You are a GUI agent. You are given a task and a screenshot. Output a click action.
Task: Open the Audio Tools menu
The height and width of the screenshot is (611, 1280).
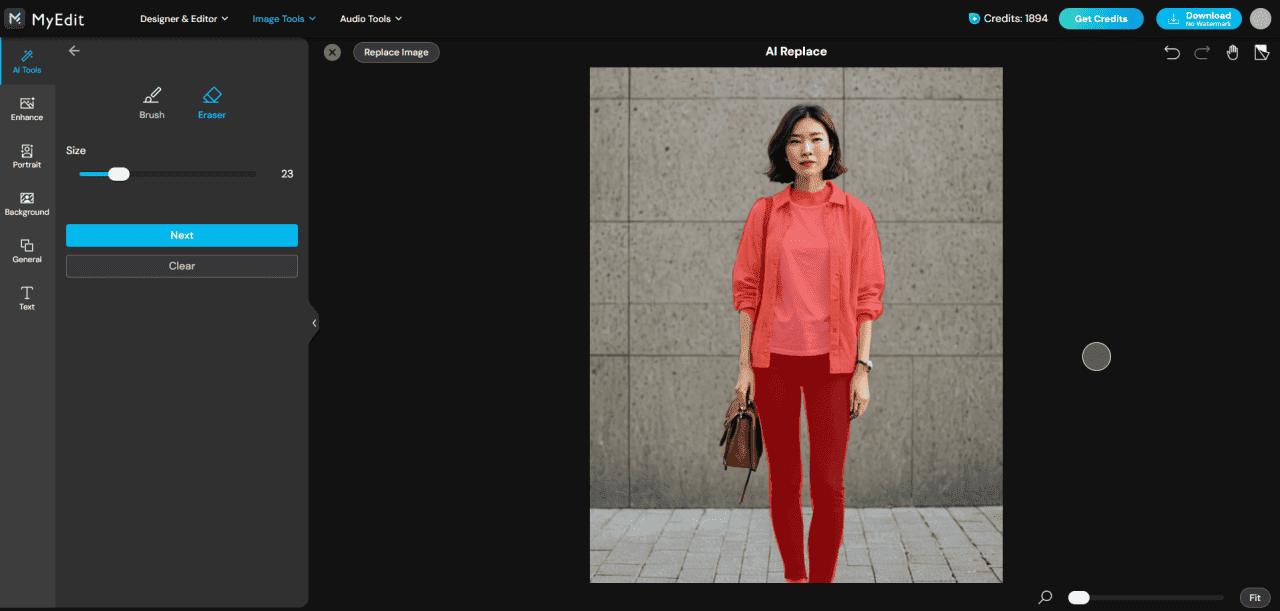(x=369, y=18)
